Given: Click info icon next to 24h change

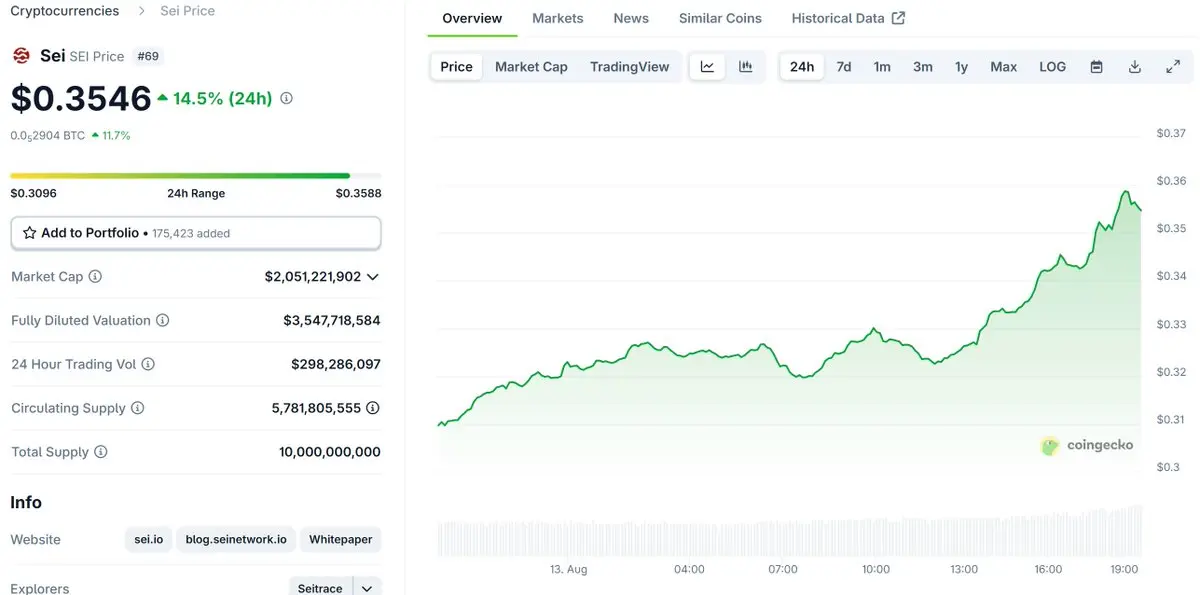Looking at the screenshot, I should click(286, 98).
